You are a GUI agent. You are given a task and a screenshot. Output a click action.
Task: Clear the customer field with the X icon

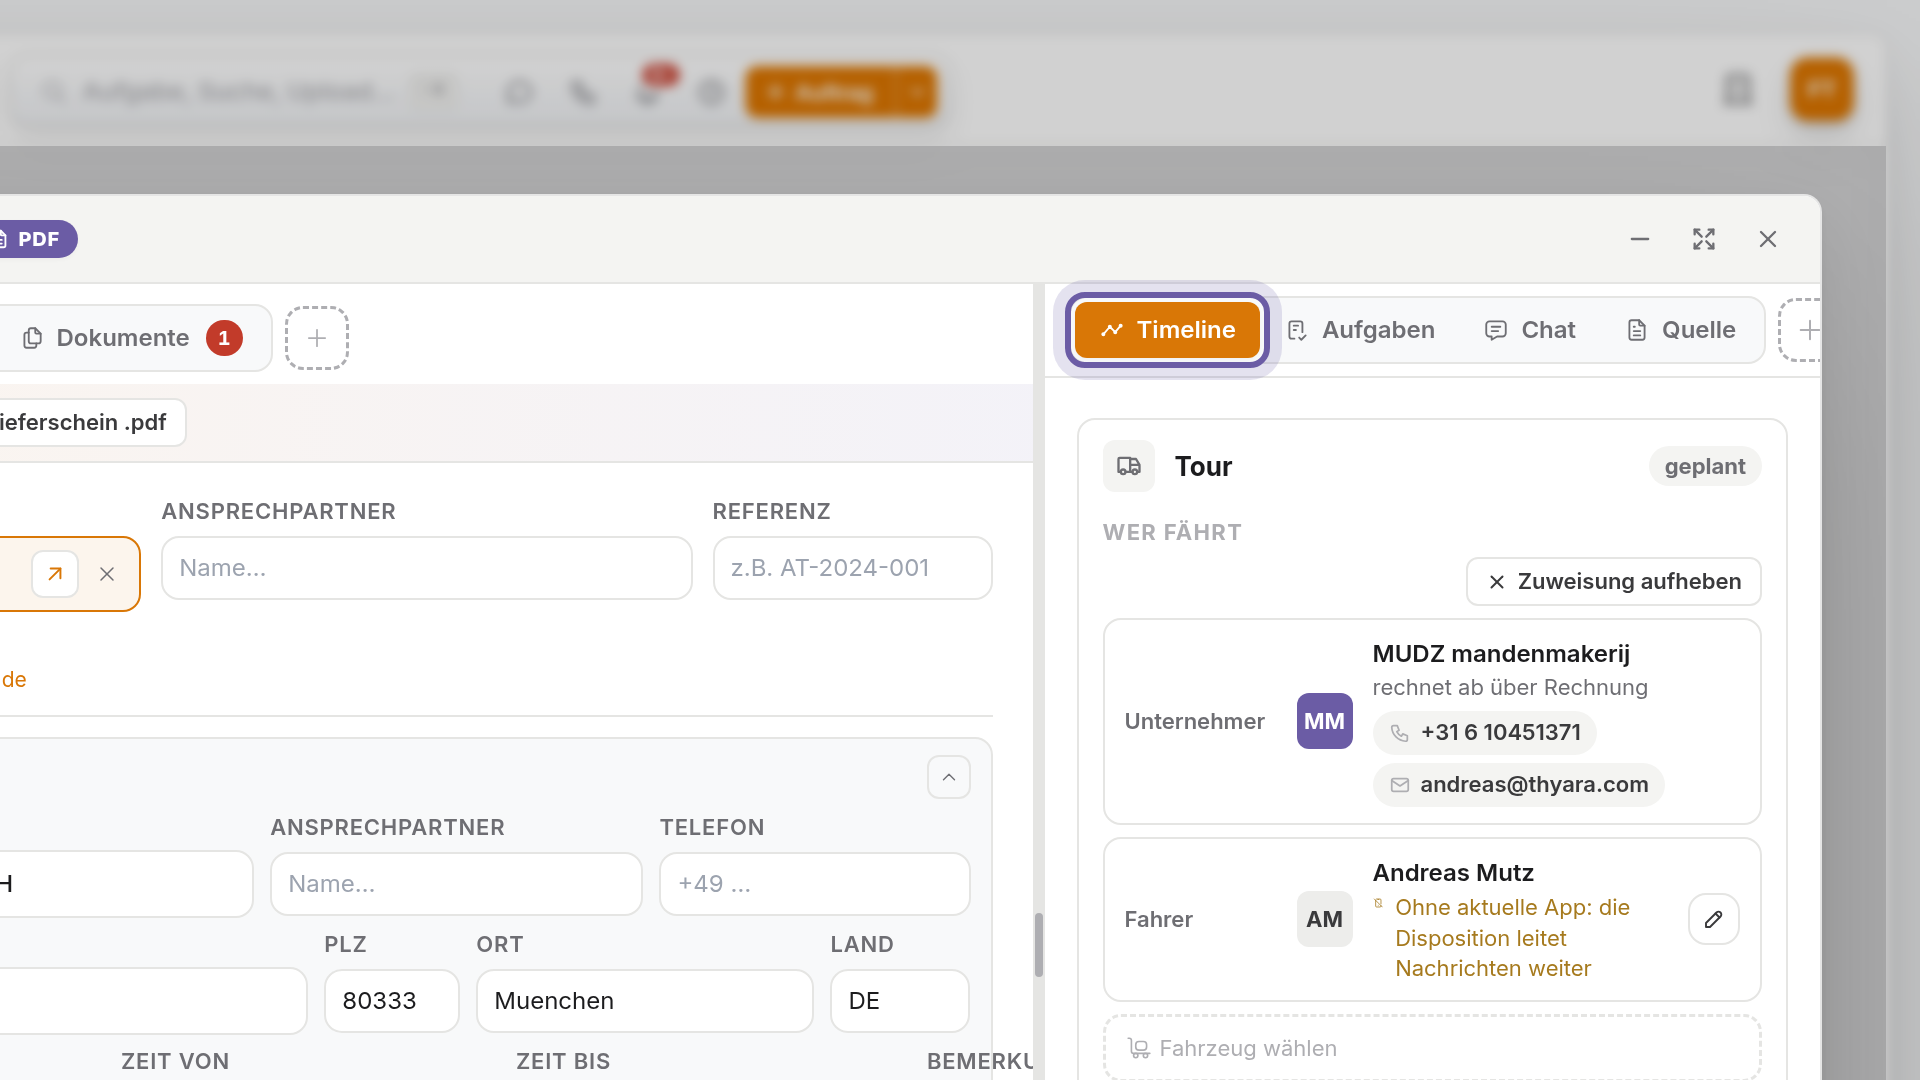click(107, 574)
